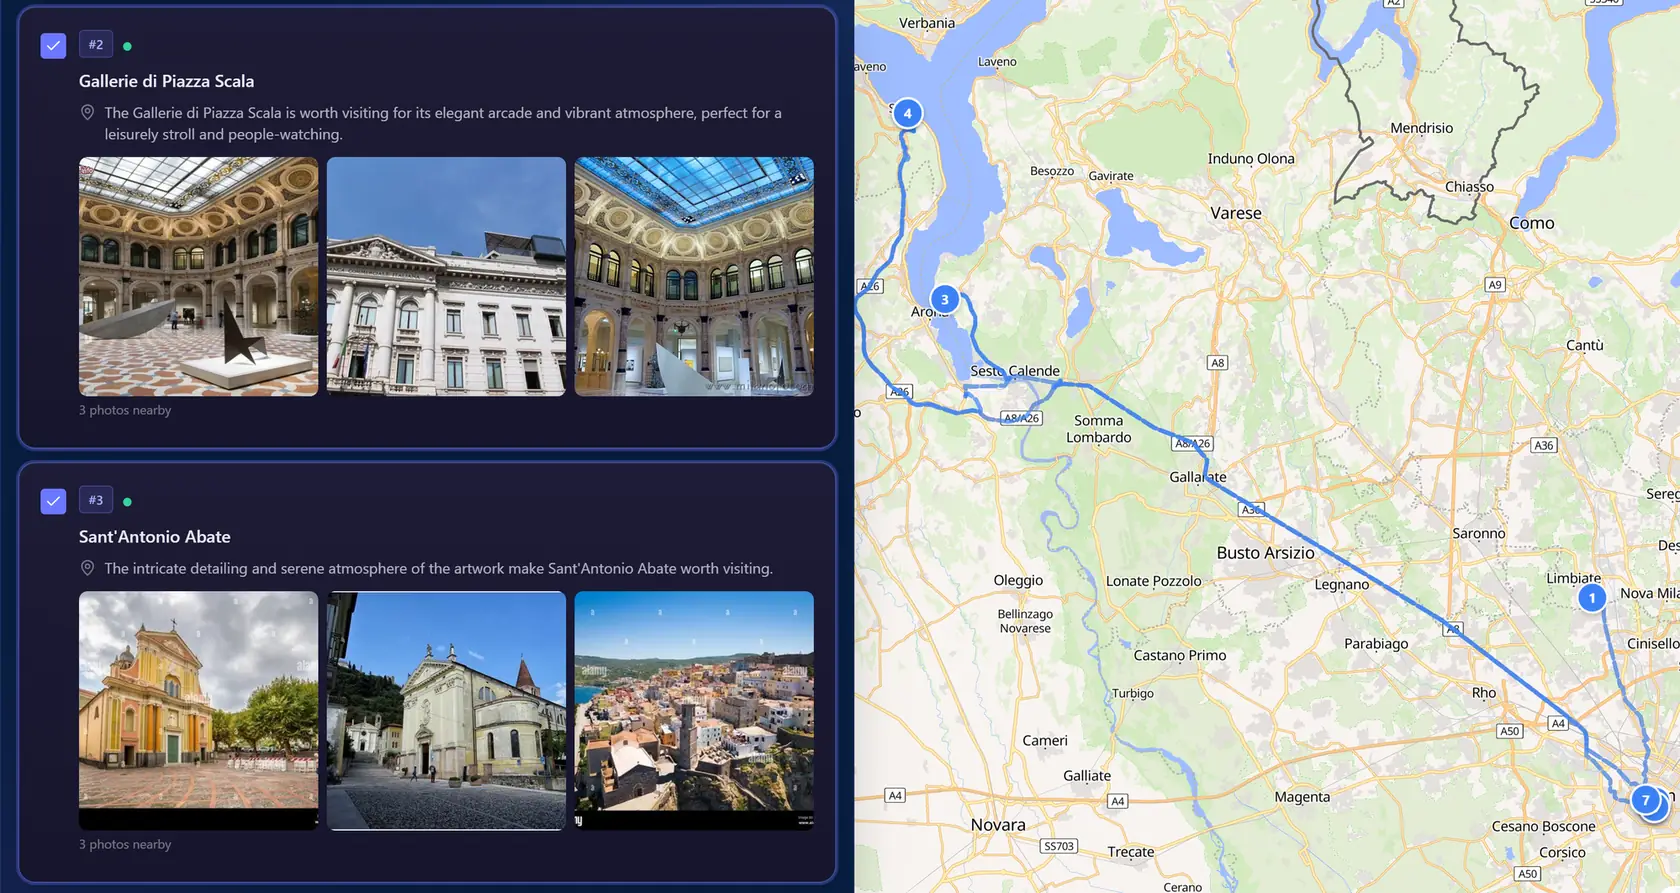The width and height of the screenshot is (1680, 893).
Task: Uncheck the checkbox for stop #2
Action: point(53,45)
